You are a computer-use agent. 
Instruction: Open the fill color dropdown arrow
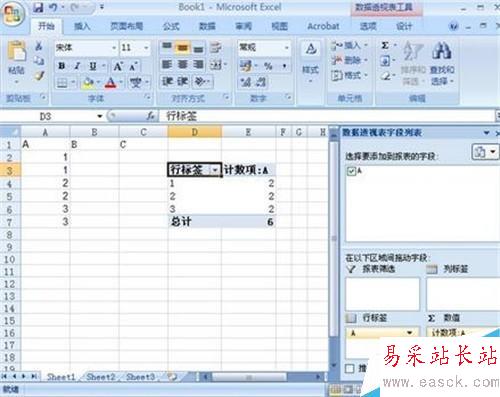[98, 82]
